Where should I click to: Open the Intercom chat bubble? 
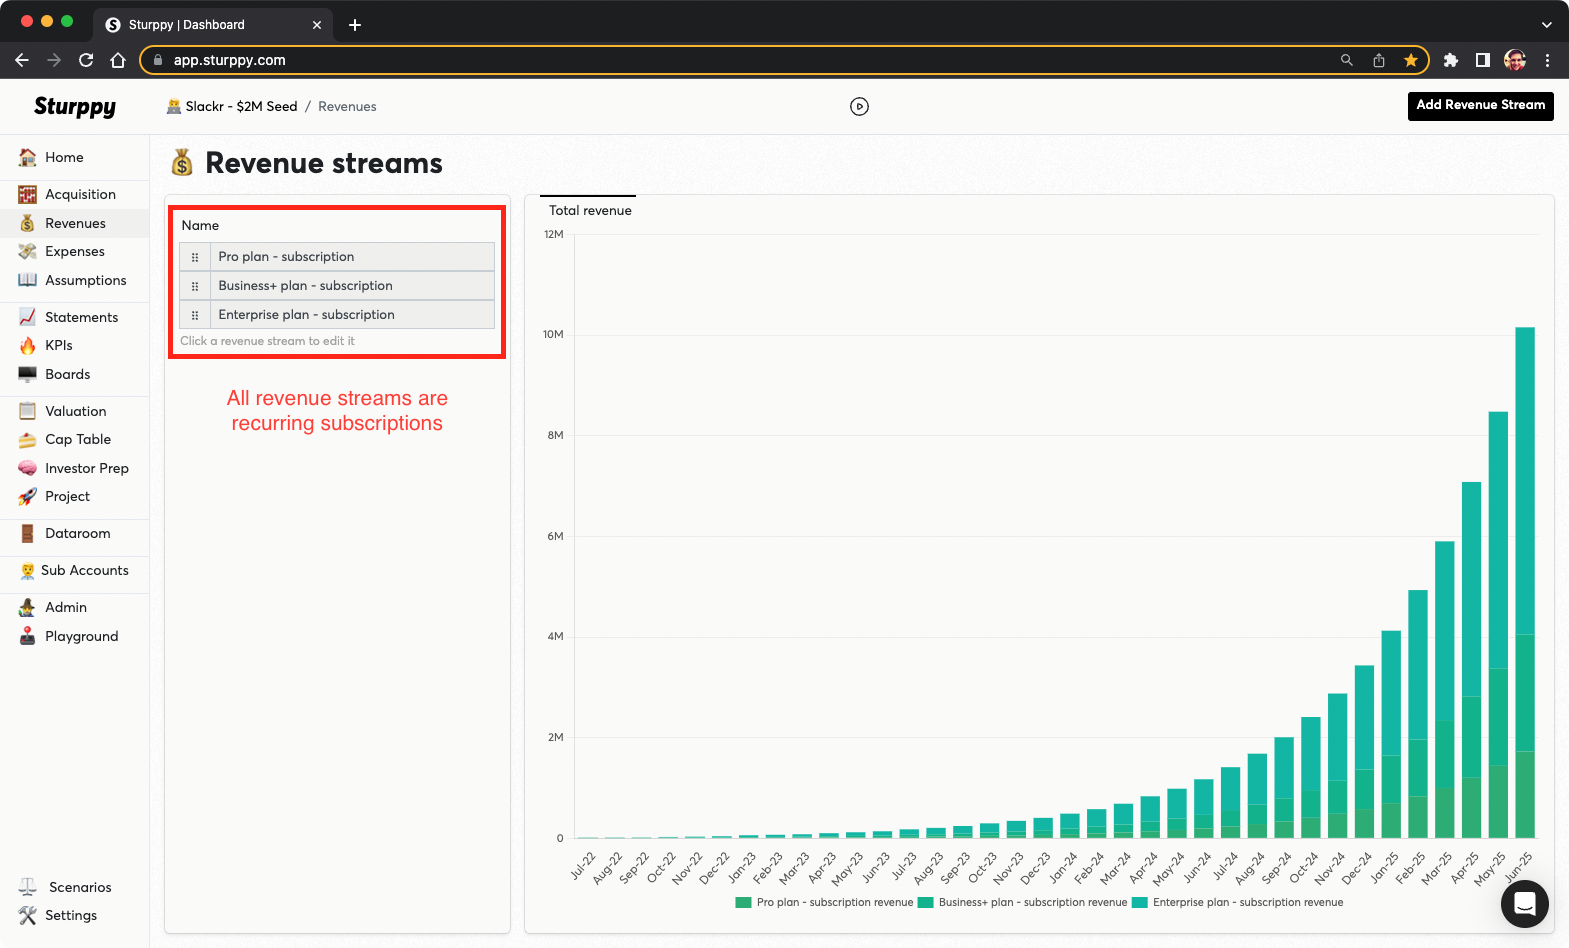(x=1524, y=904)
